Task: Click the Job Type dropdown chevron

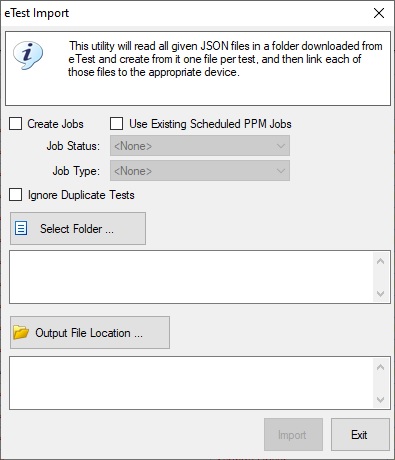Action: (281, 171)
